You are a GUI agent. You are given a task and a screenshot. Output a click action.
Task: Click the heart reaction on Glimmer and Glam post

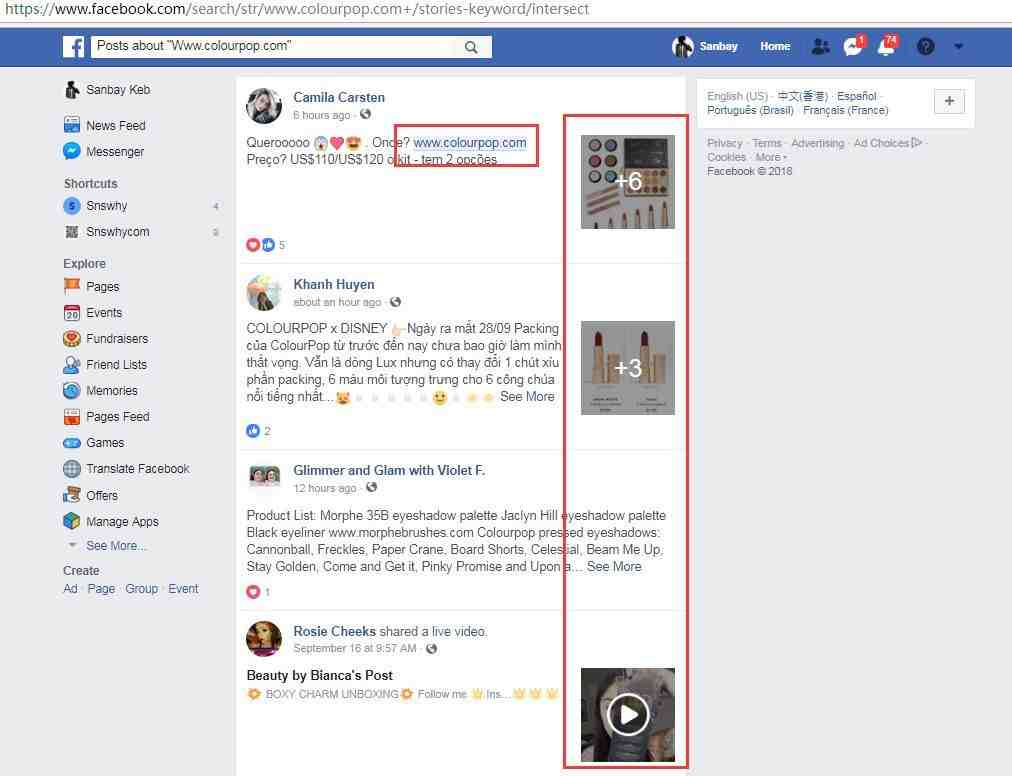coord(253,591)
